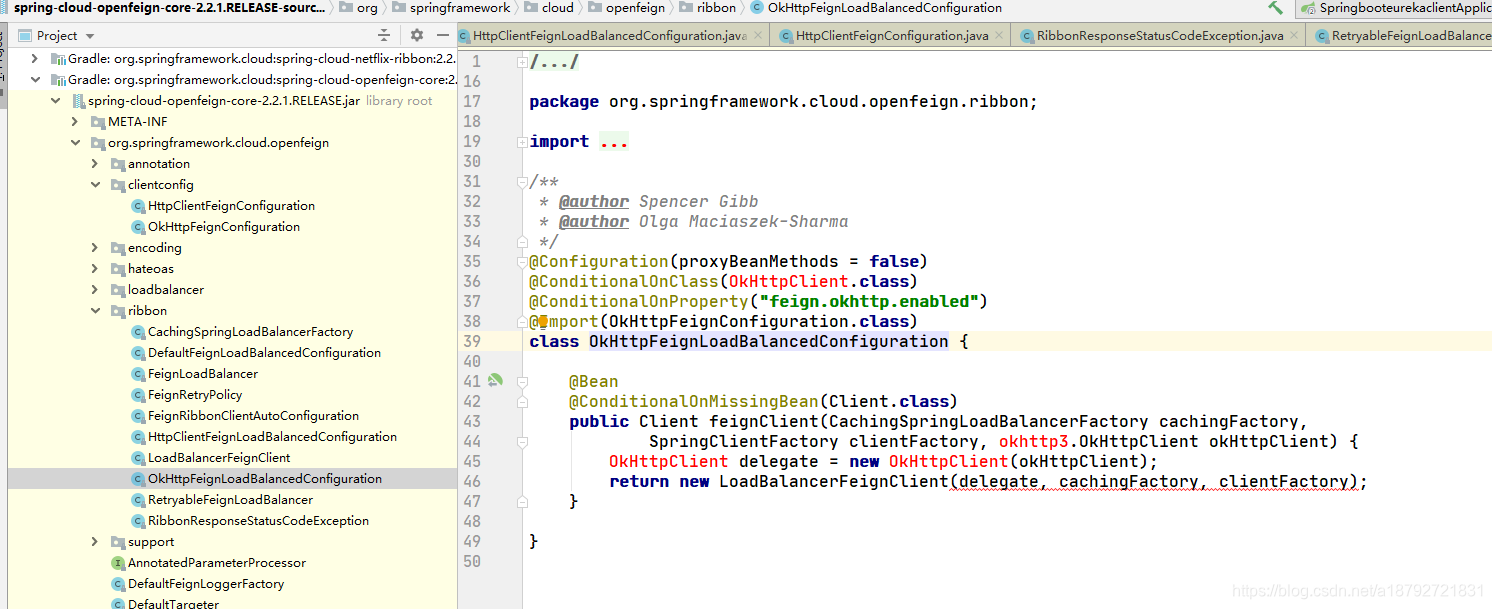The height and width of the screenshot is (609, 1492).
Task: Collapse the clientconfig package
Action: click(96, 185)
